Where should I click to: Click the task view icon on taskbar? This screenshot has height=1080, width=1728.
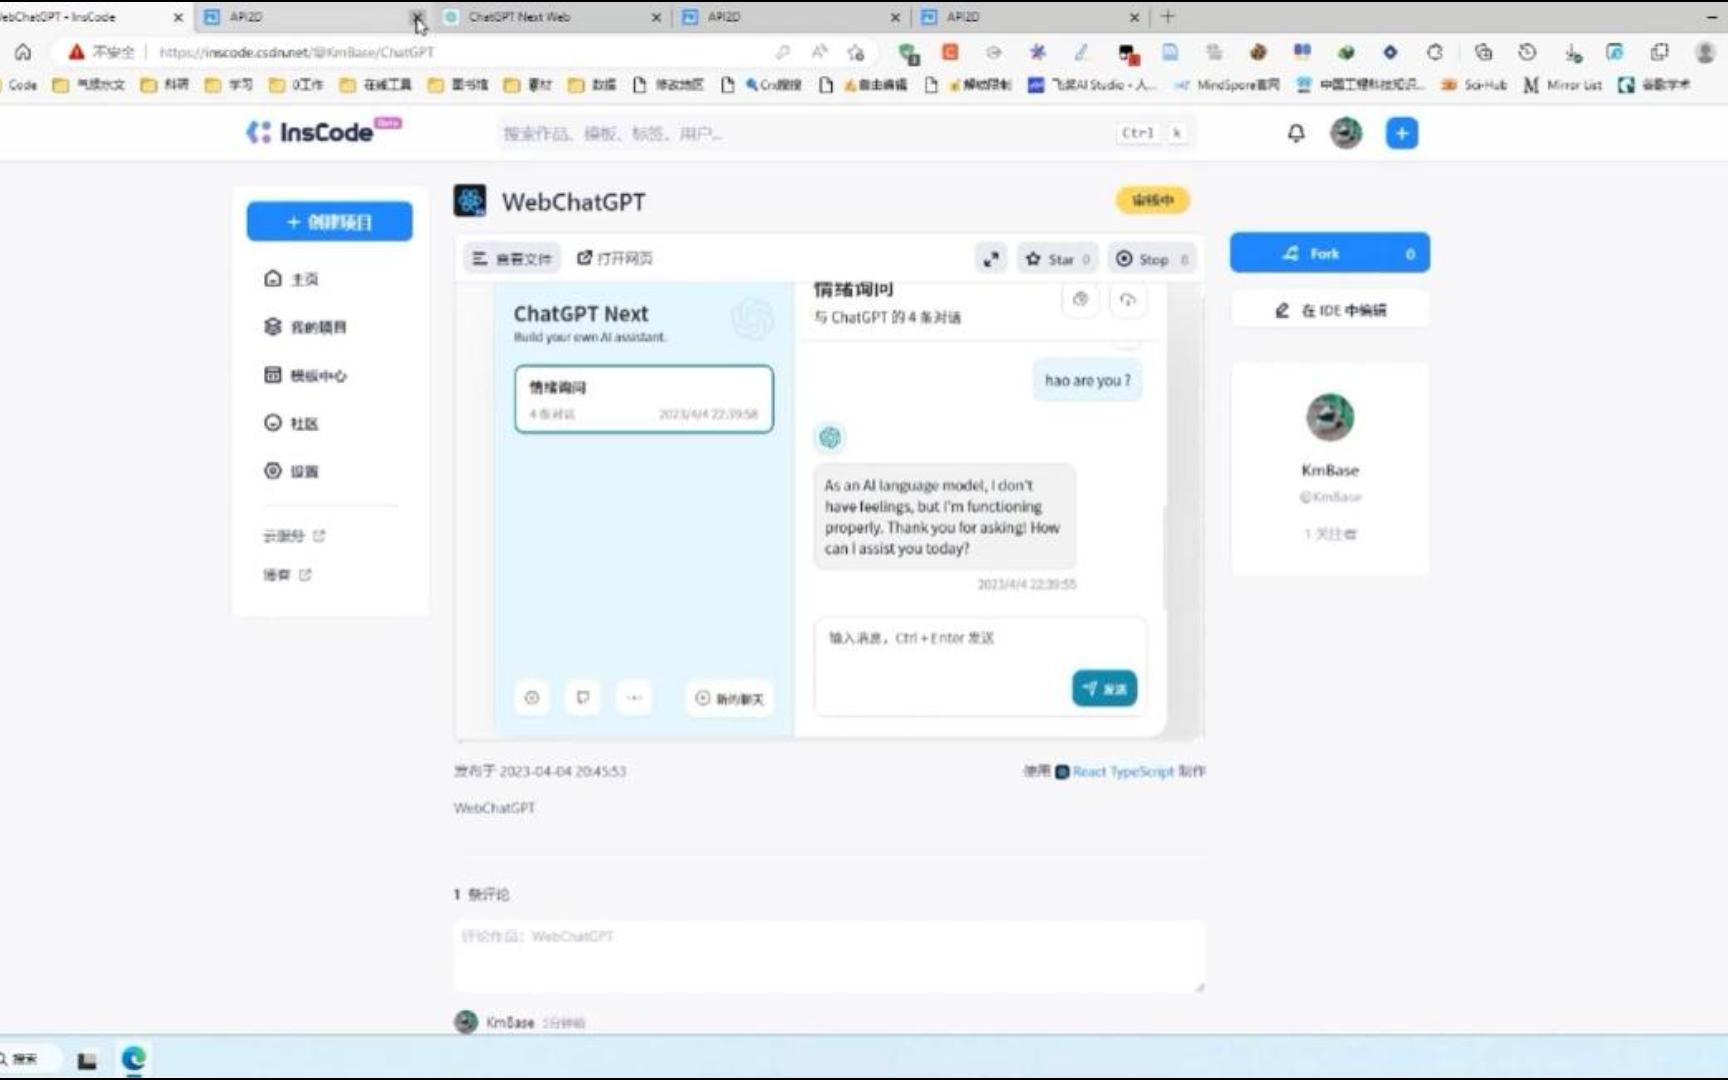coord(87,1060)
